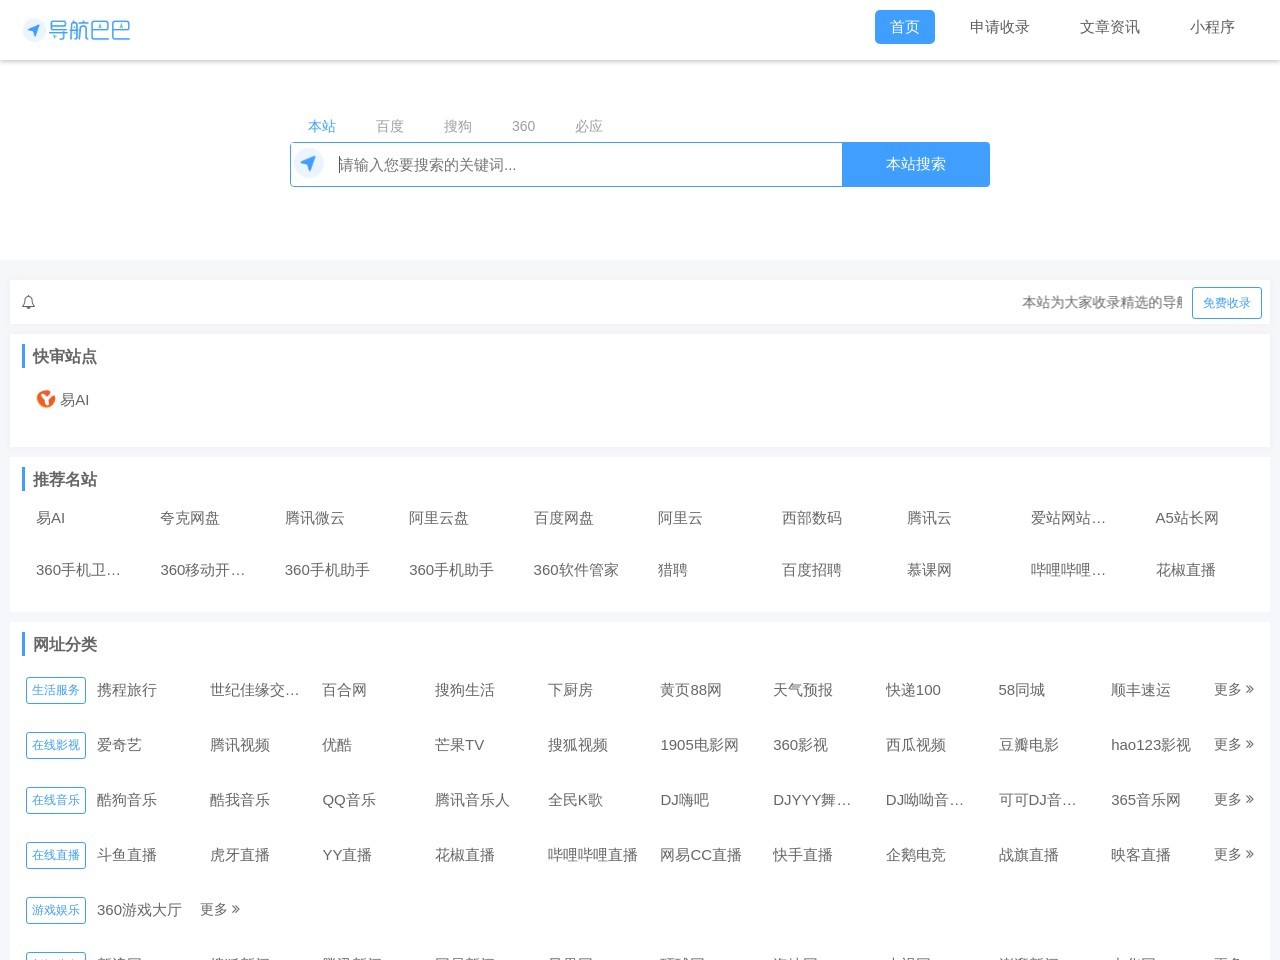This screenshot has width=1280, height=960.
Task: Click the location arrow icon inside search box
Action: (310, 164)
